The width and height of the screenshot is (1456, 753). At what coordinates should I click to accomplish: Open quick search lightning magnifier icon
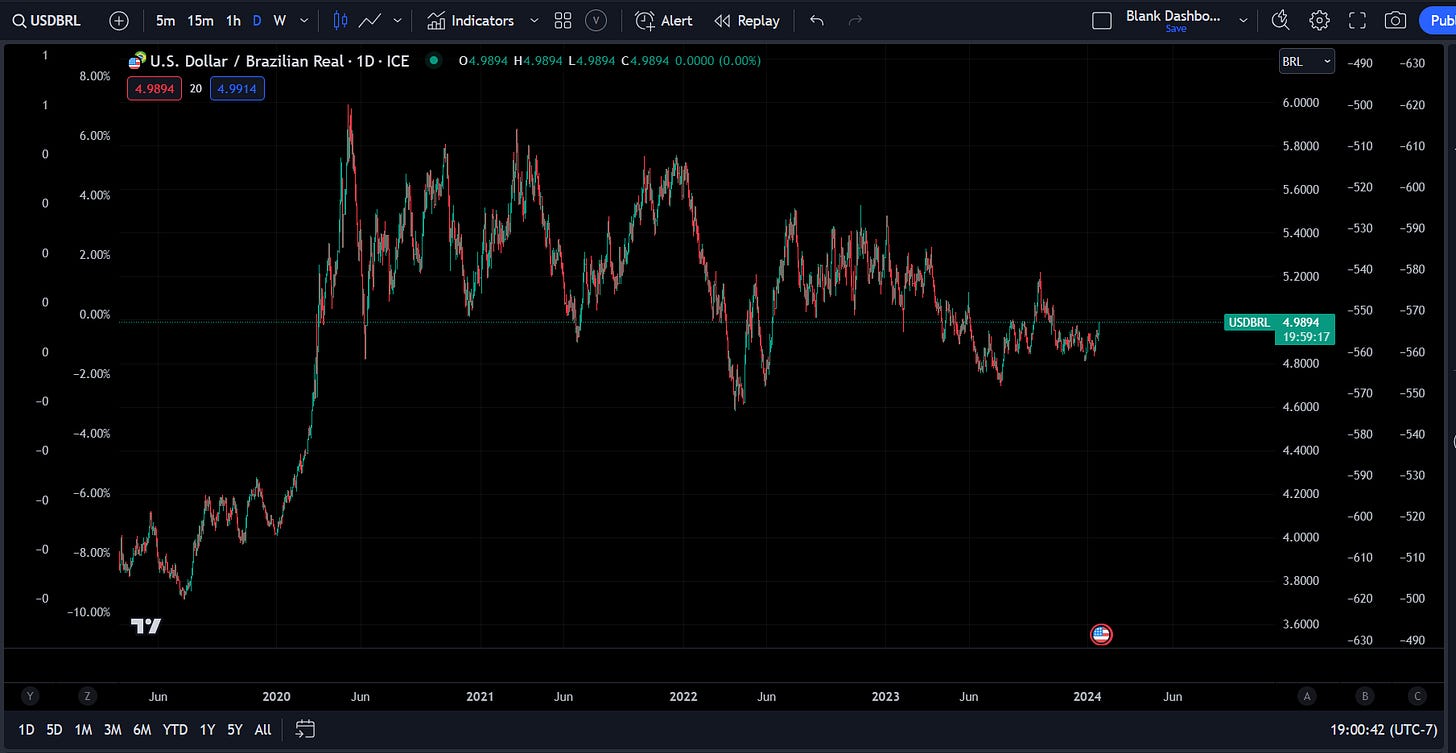[x=1280, y=20]
